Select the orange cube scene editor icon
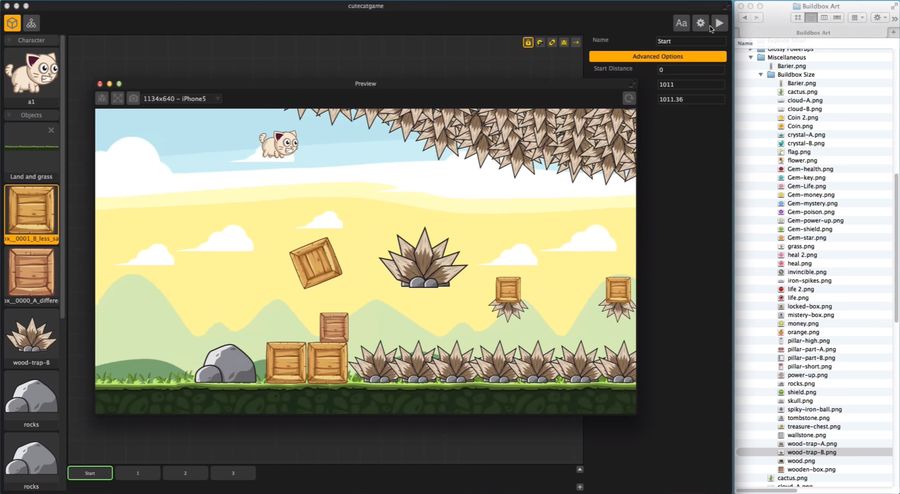 coord(12,22)
